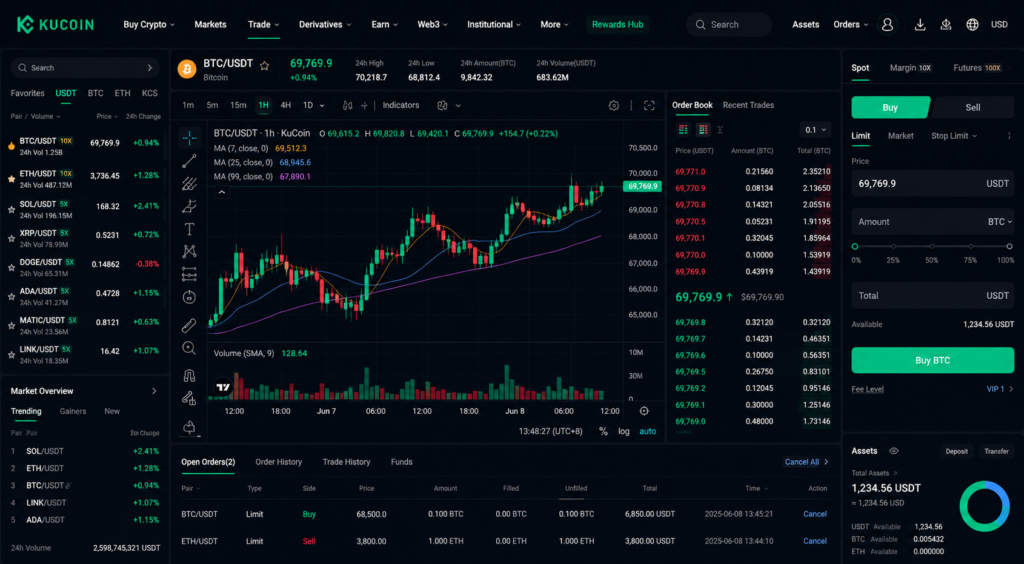Open the chart layout template icon
Screen dimensions: 1024x564
click(442, 105)
